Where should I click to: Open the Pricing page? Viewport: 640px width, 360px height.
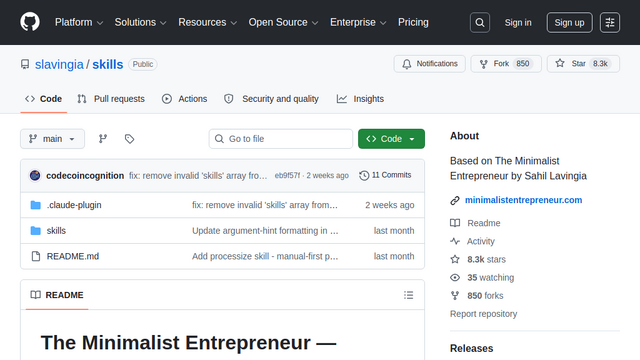point(413,22)
